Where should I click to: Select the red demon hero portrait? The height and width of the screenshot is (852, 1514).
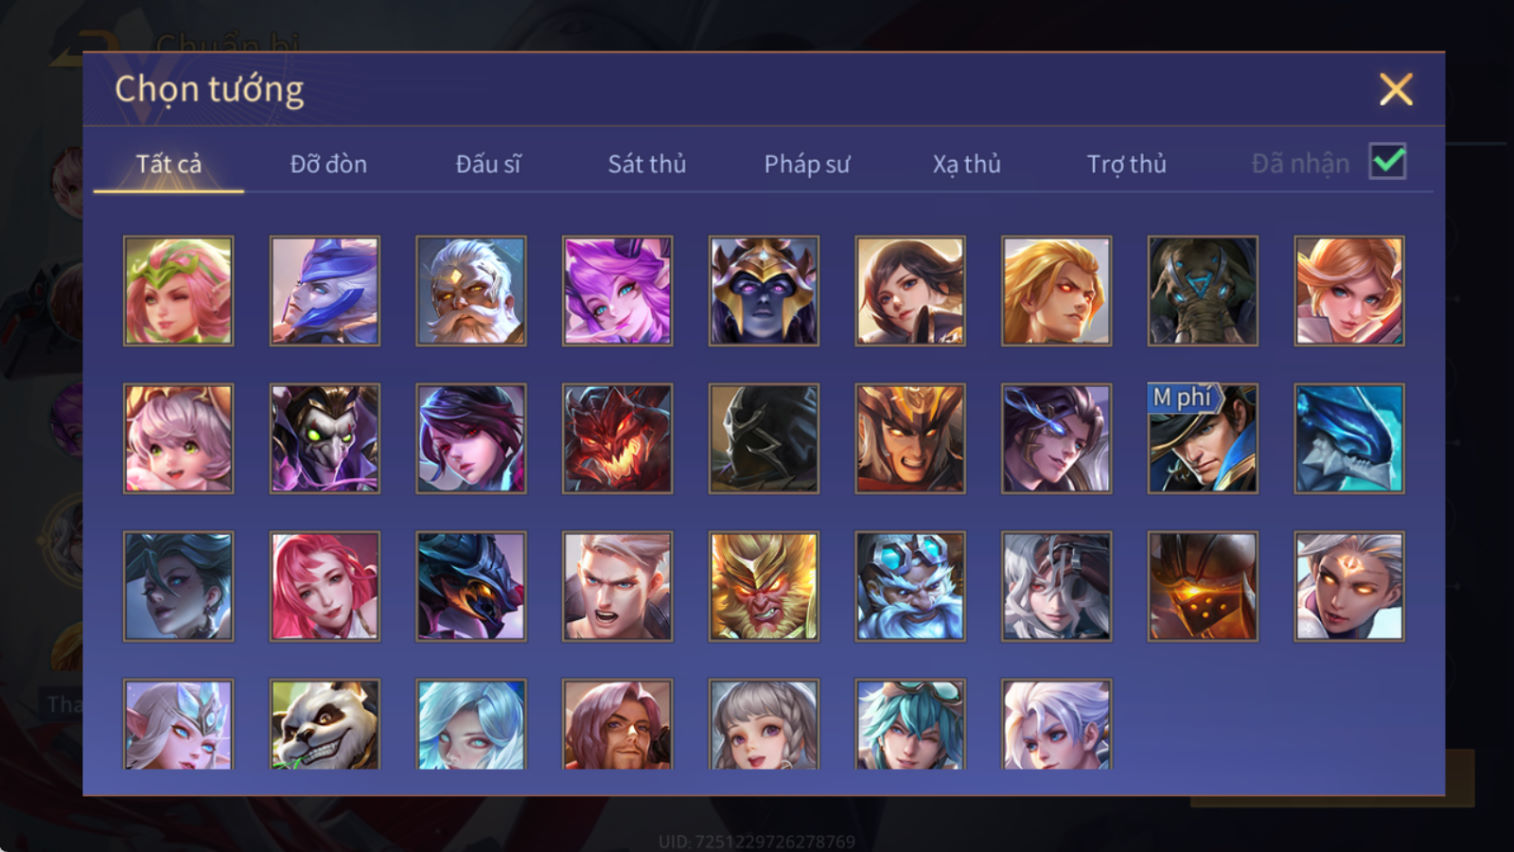pos(618,439)
